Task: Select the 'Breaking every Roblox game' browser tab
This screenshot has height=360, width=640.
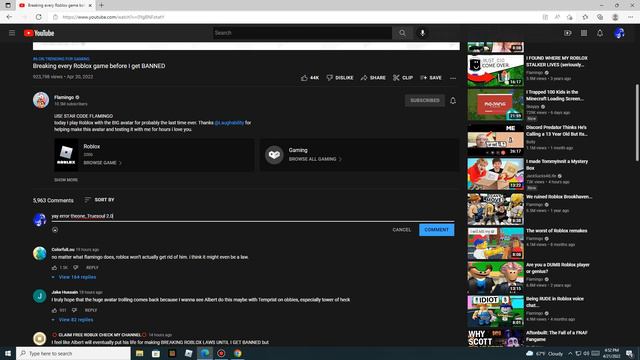Action: 55,5
